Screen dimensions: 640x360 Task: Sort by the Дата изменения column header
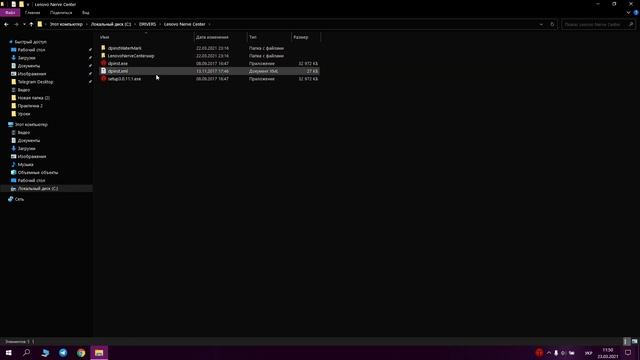point(212,37)
